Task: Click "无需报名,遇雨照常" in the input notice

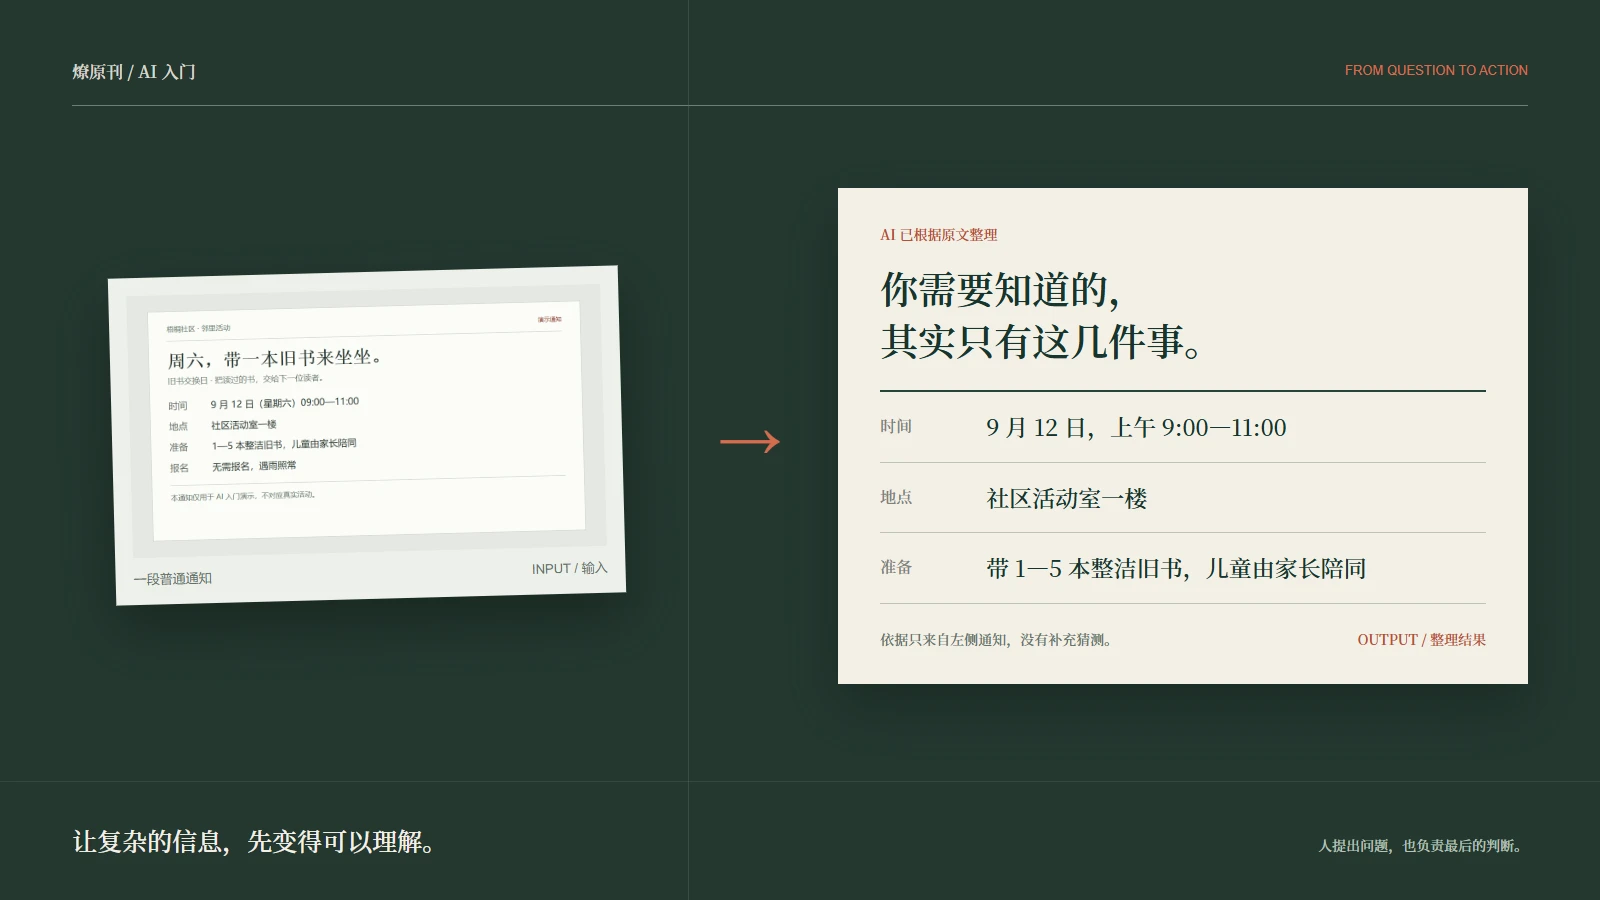Action: [x=254, y=466]
